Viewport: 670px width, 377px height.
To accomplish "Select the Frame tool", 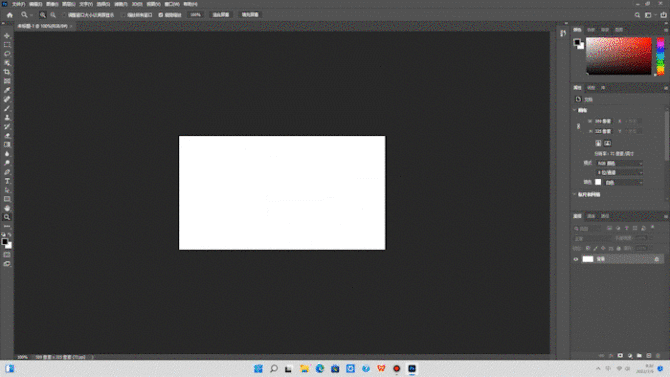I will point(7,81).
